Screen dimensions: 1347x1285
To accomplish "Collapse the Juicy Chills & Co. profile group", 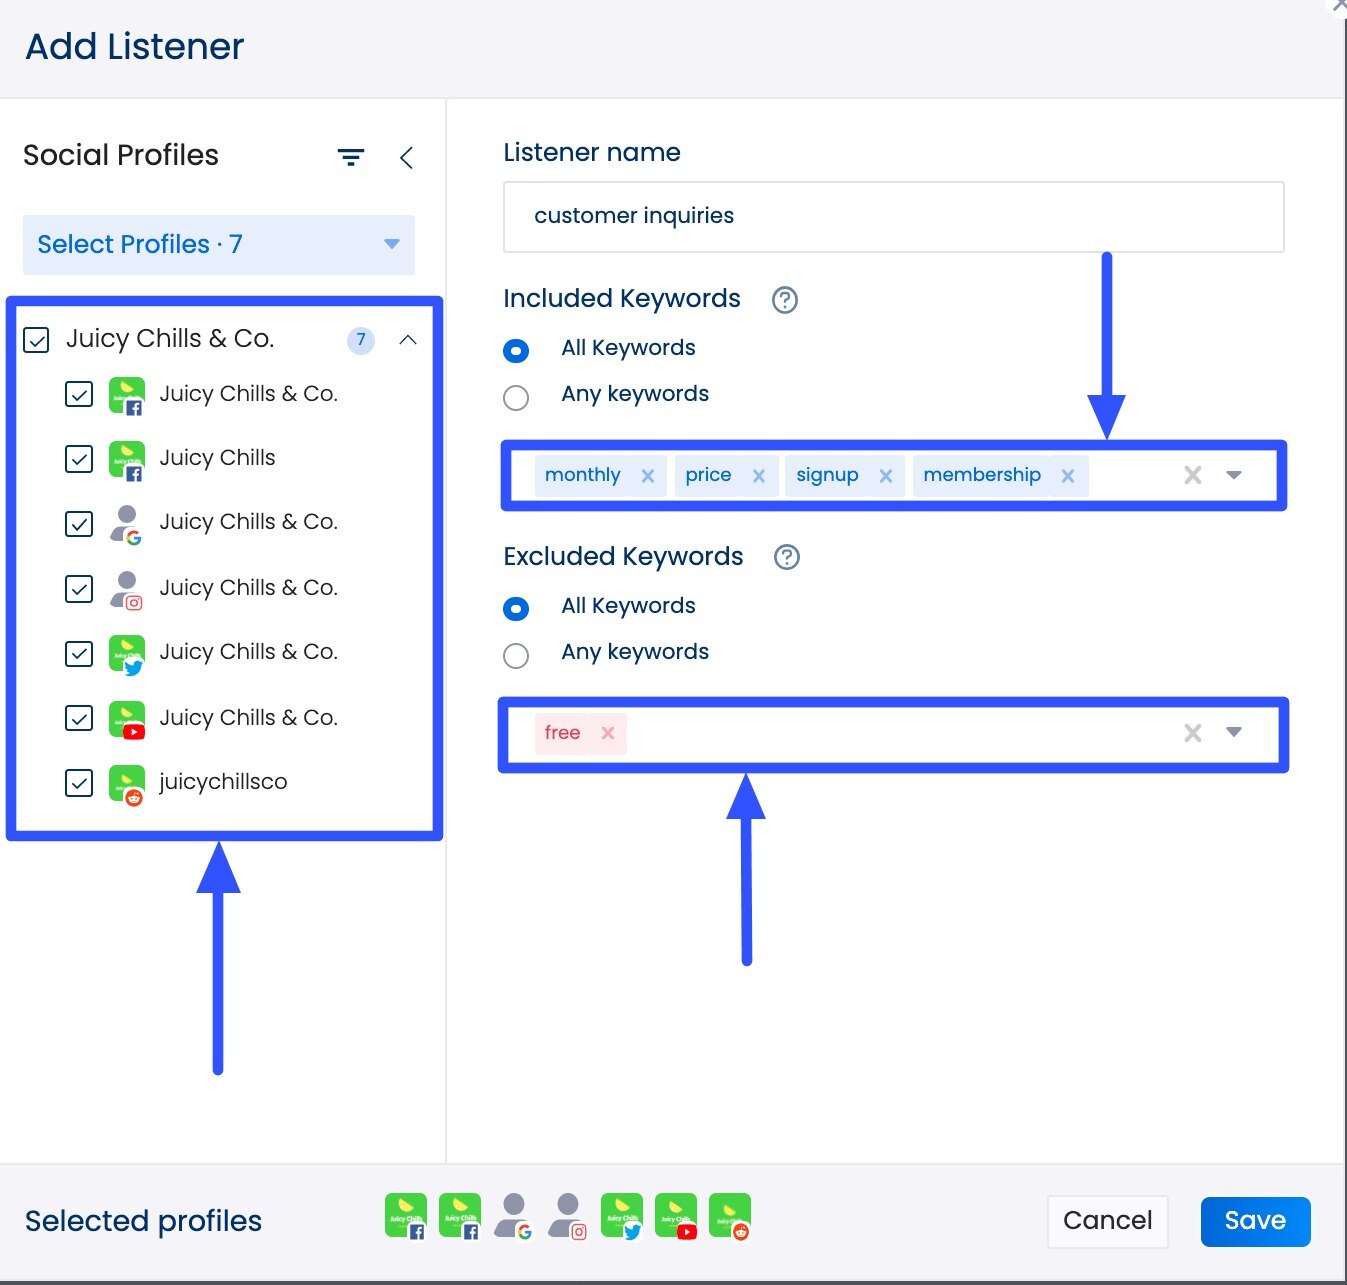I will click(408, 340).
